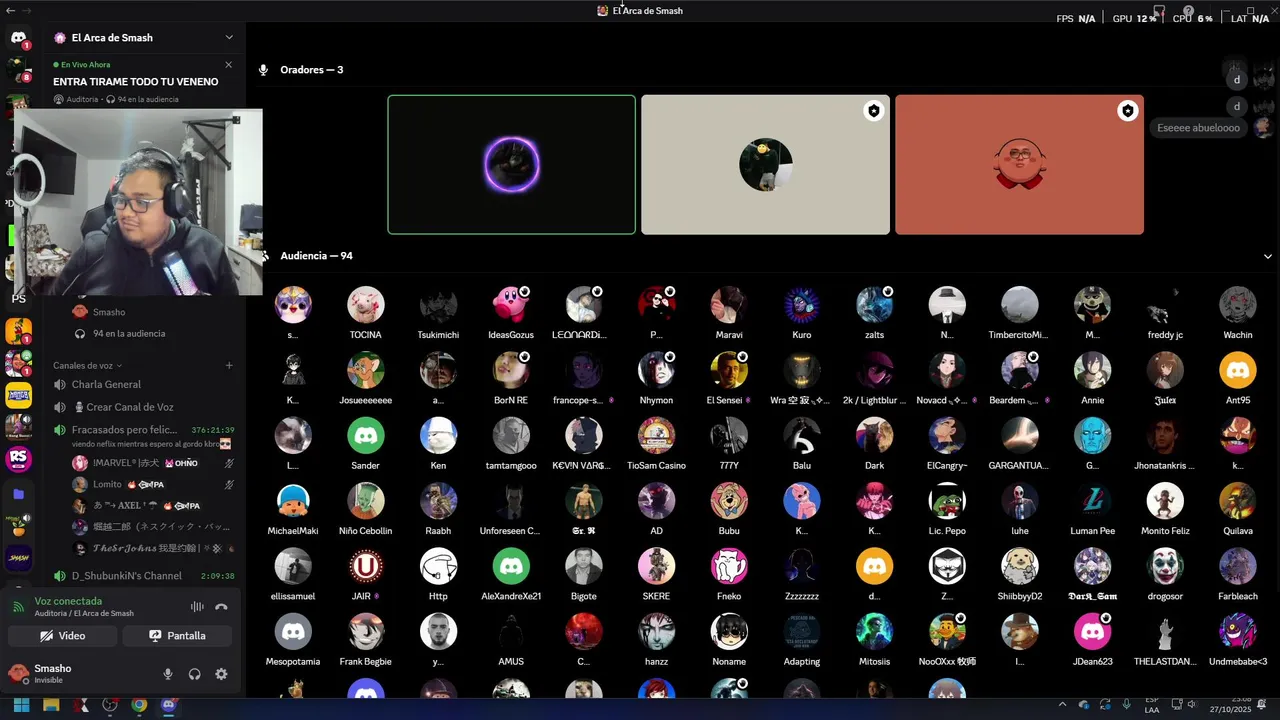Viewport: 1280px width, 720px height.
Task: Turn on camera with Vídeo button
Action: [x=62, y=636]
